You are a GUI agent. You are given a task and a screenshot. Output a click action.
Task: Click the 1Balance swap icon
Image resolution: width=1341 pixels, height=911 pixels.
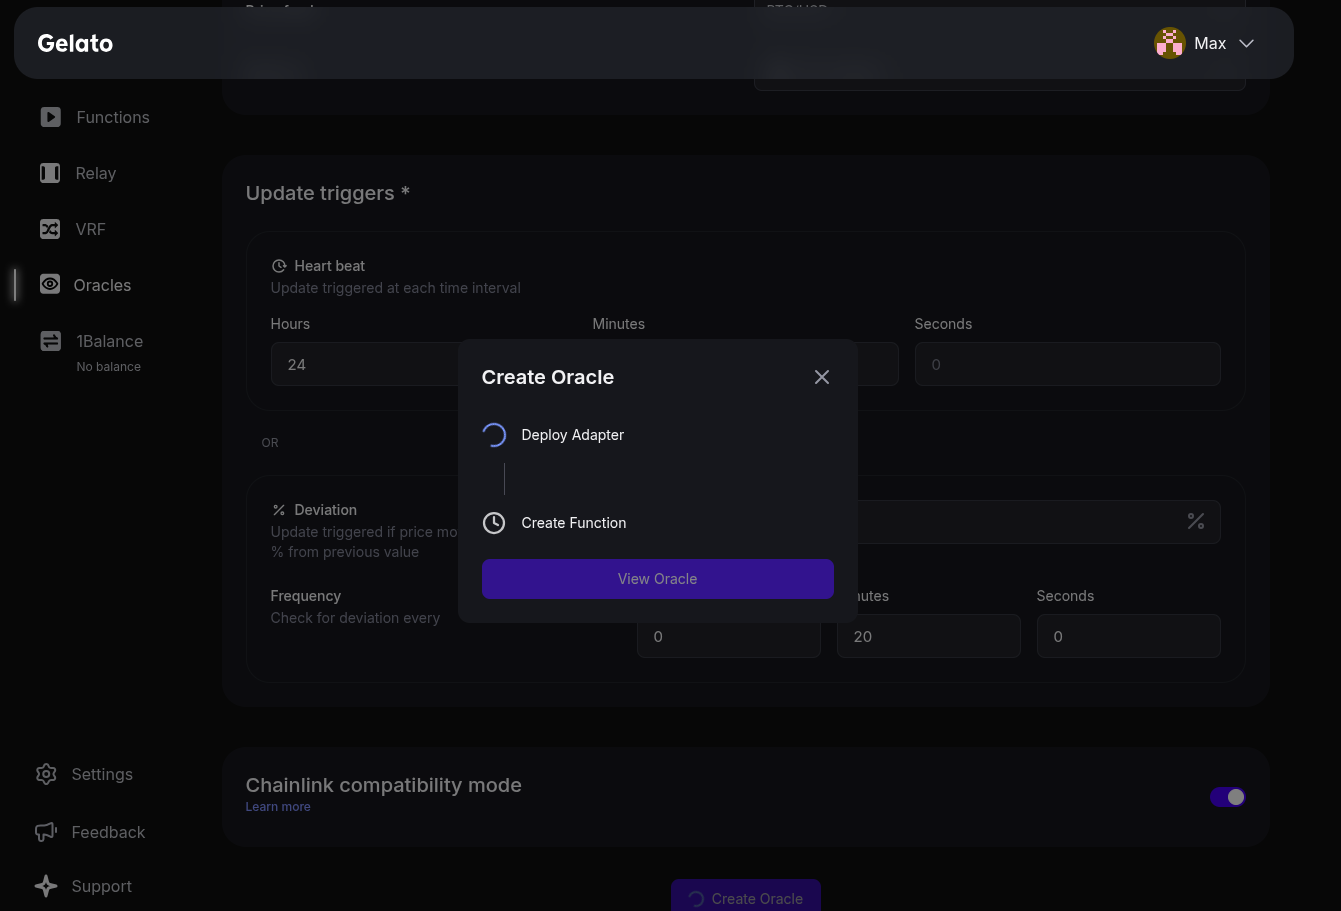(50, 341)
